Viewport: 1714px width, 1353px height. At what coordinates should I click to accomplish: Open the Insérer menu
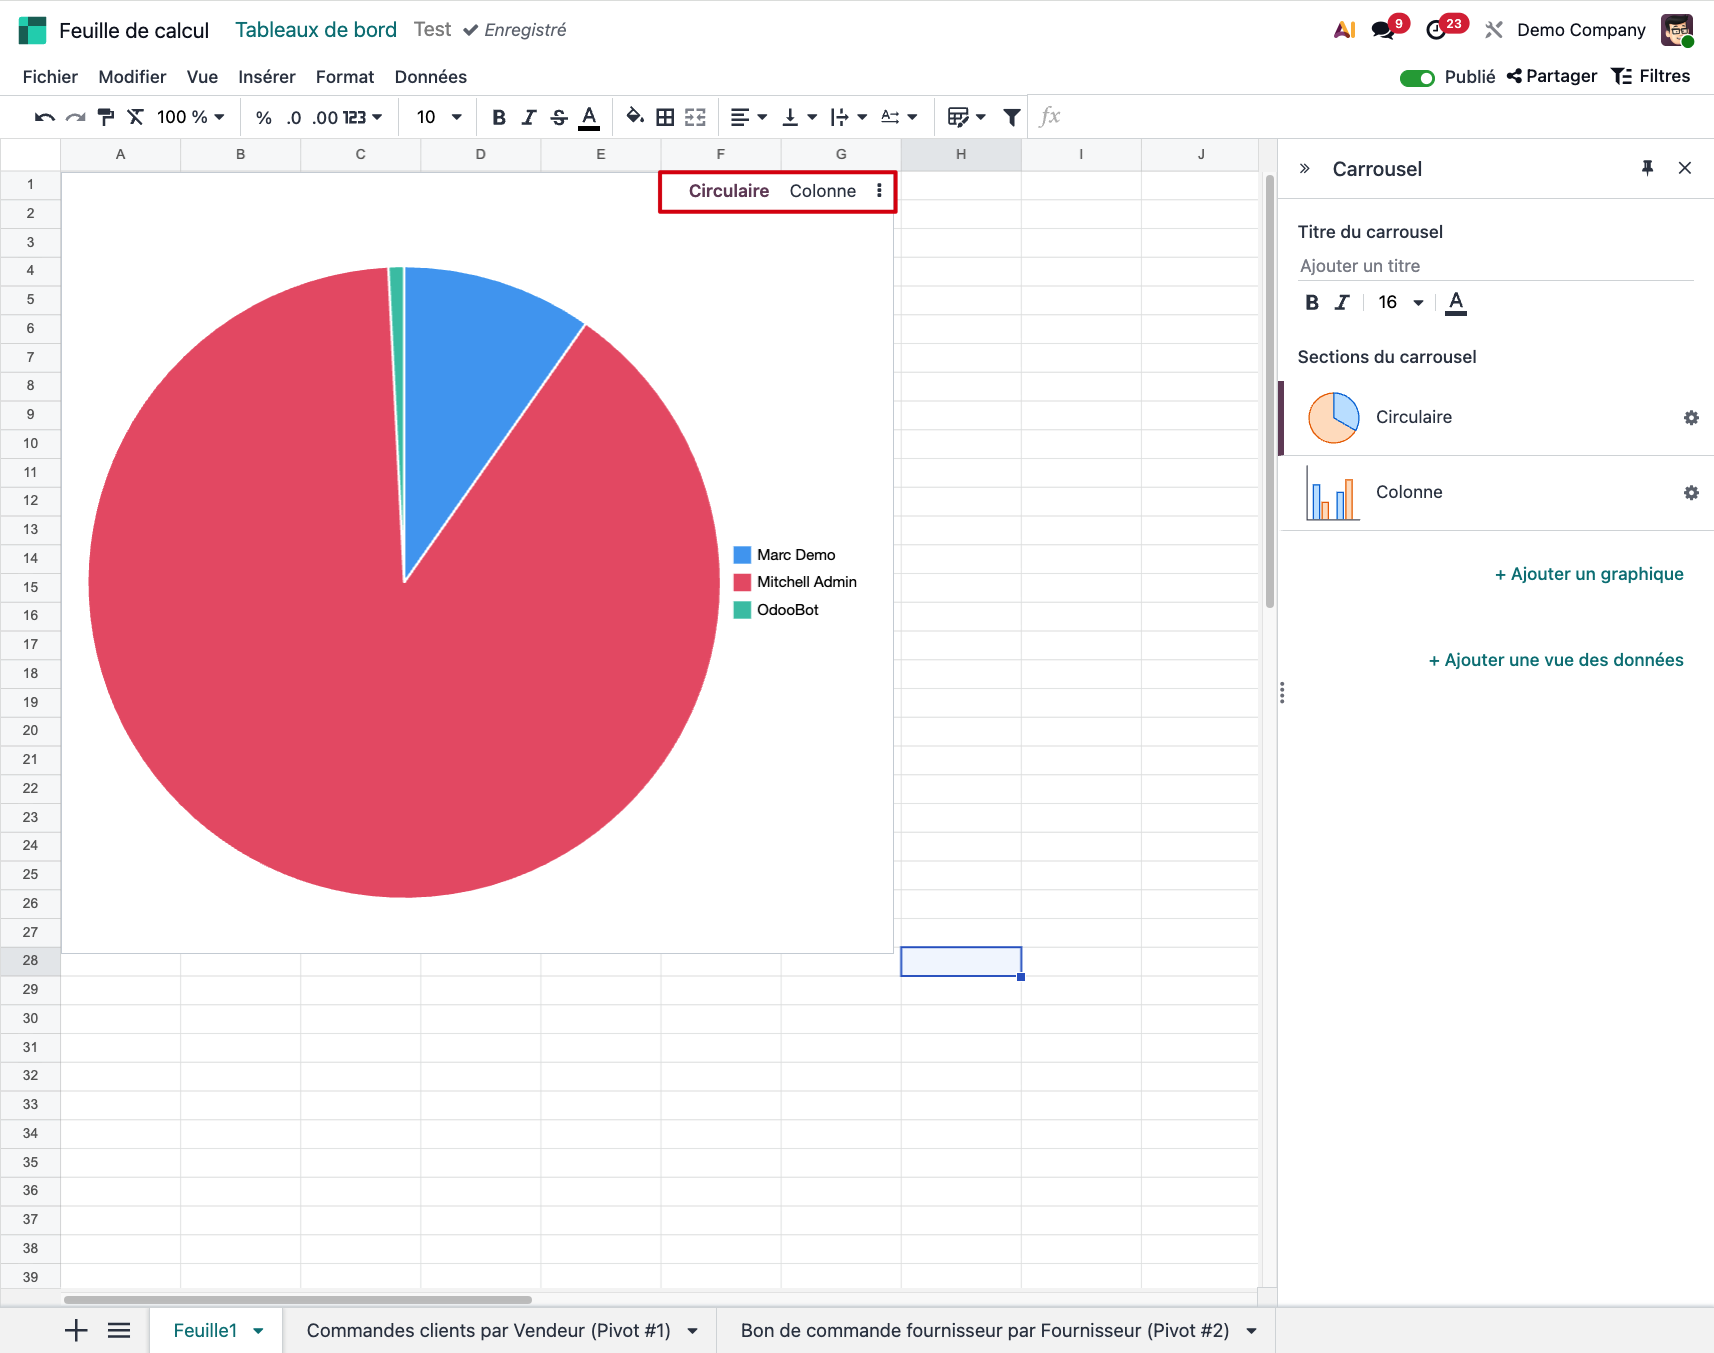(266, 77)
